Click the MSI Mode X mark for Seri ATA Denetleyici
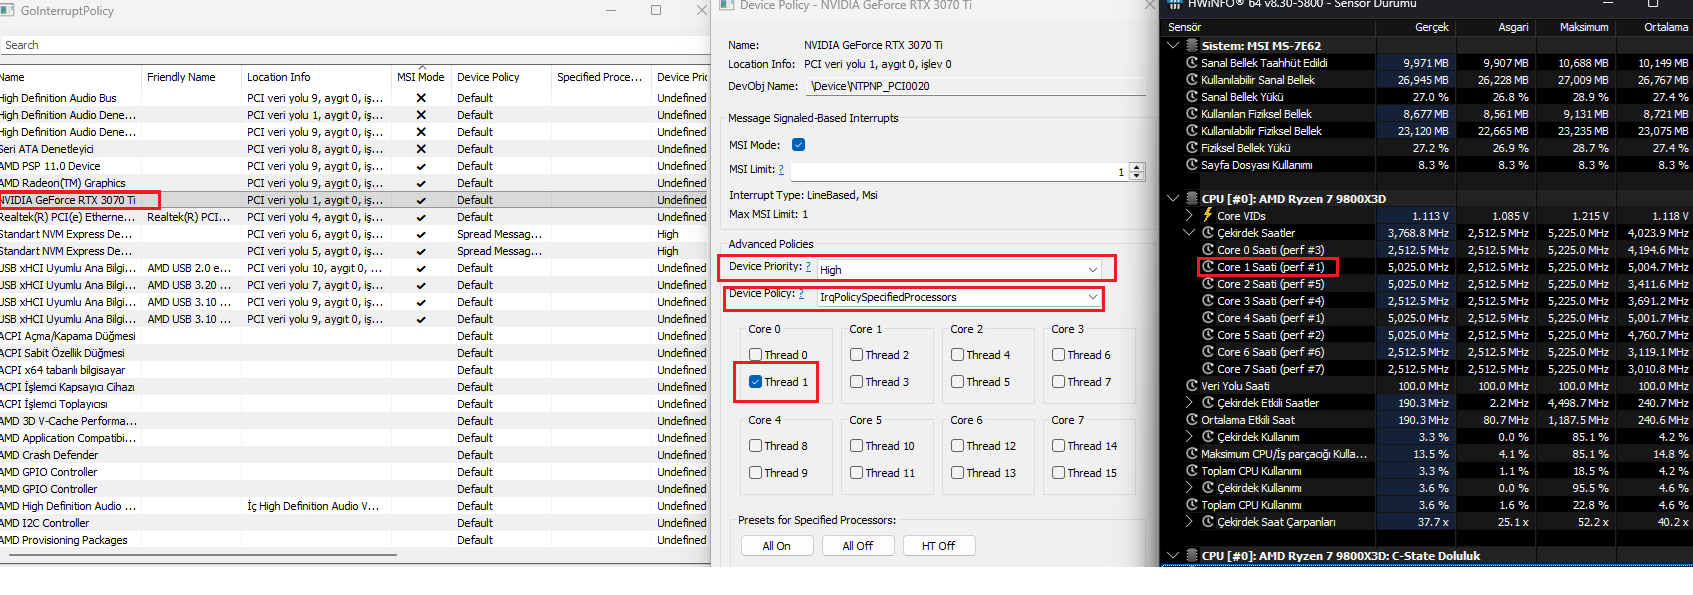This screenshot has width=1693, height=595. [421, 149]
